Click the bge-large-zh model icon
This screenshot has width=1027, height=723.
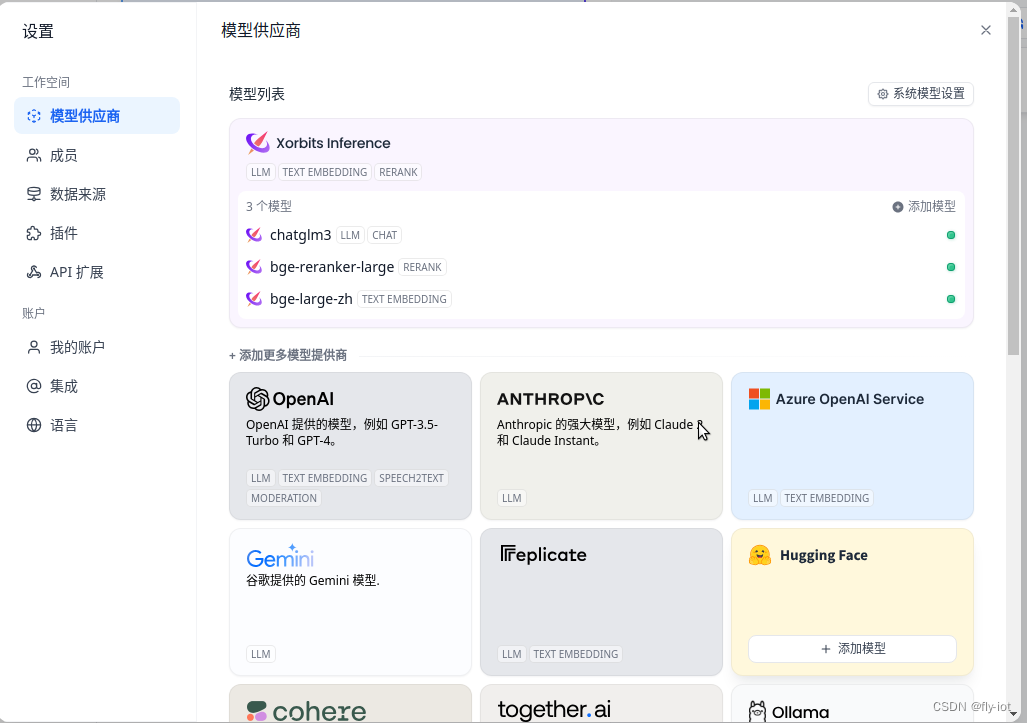[x=254, y=299]
